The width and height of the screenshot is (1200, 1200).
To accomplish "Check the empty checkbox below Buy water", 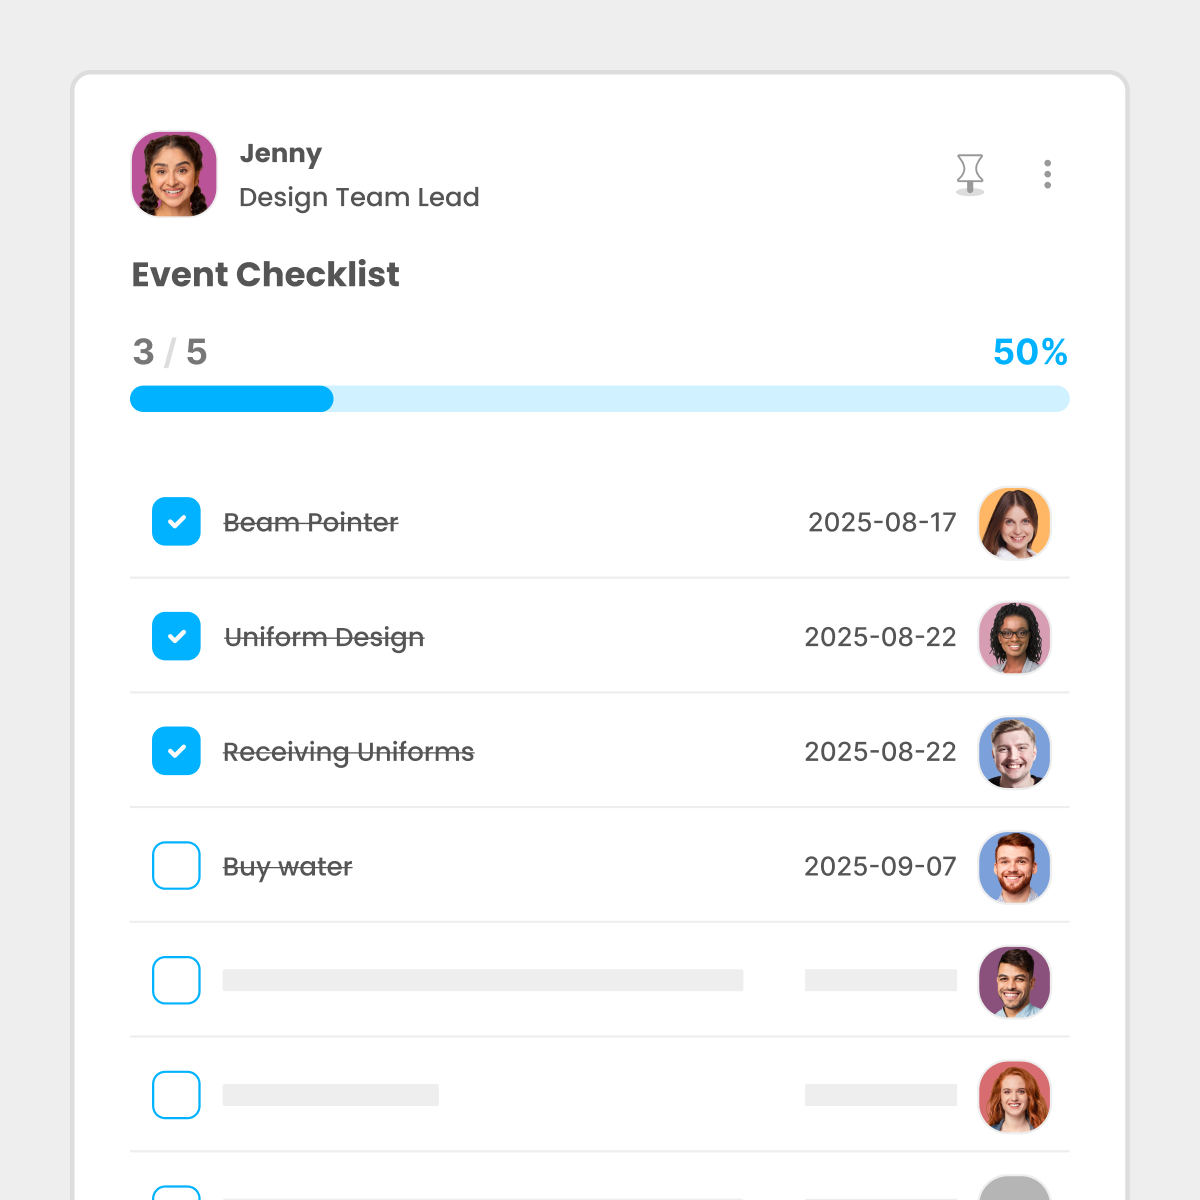I will 176,981.
